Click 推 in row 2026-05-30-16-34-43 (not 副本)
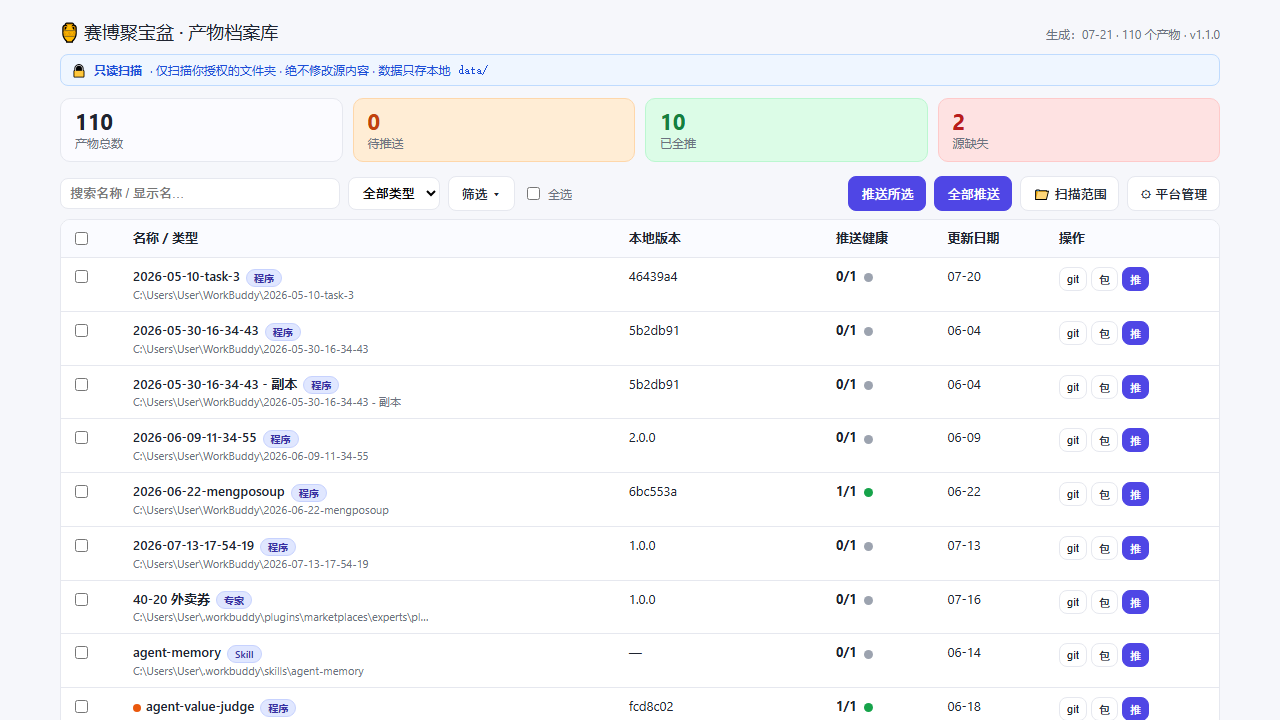1280x720 pixels. (1135, 333)
